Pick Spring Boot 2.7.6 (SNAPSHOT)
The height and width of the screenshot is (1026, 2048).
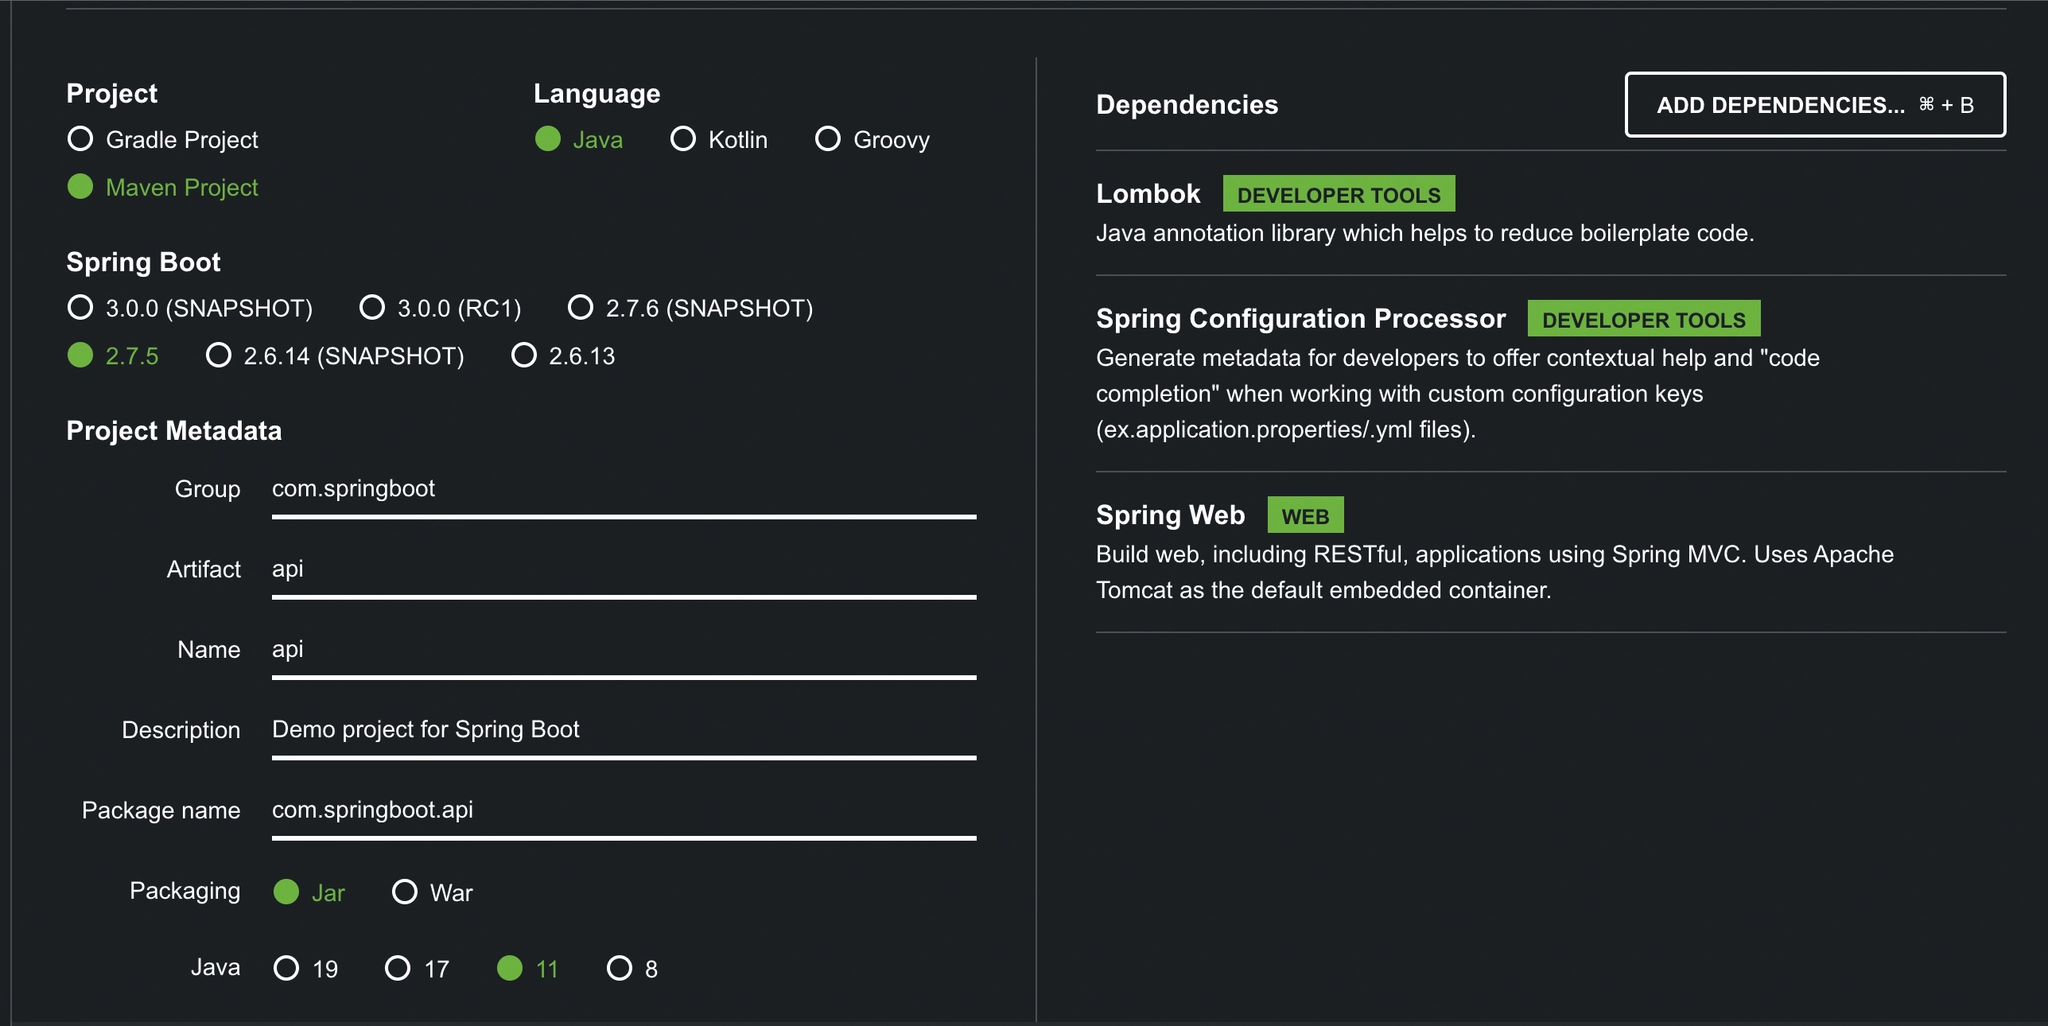[x=581, y=308]
